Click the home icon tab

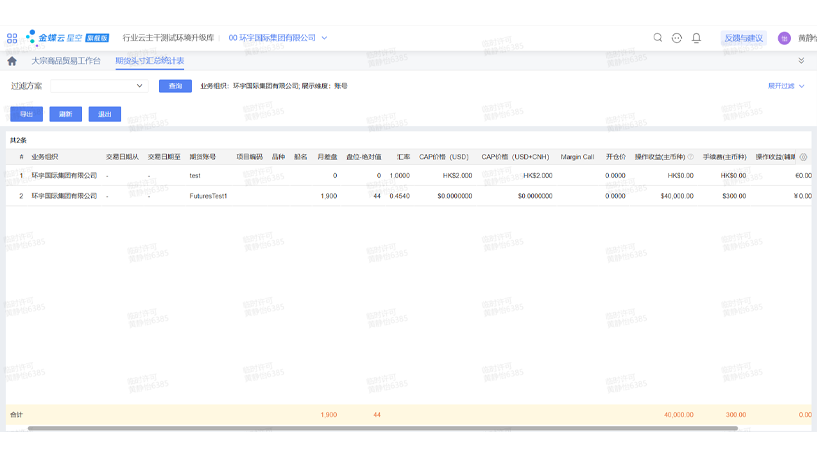(12, 61)
